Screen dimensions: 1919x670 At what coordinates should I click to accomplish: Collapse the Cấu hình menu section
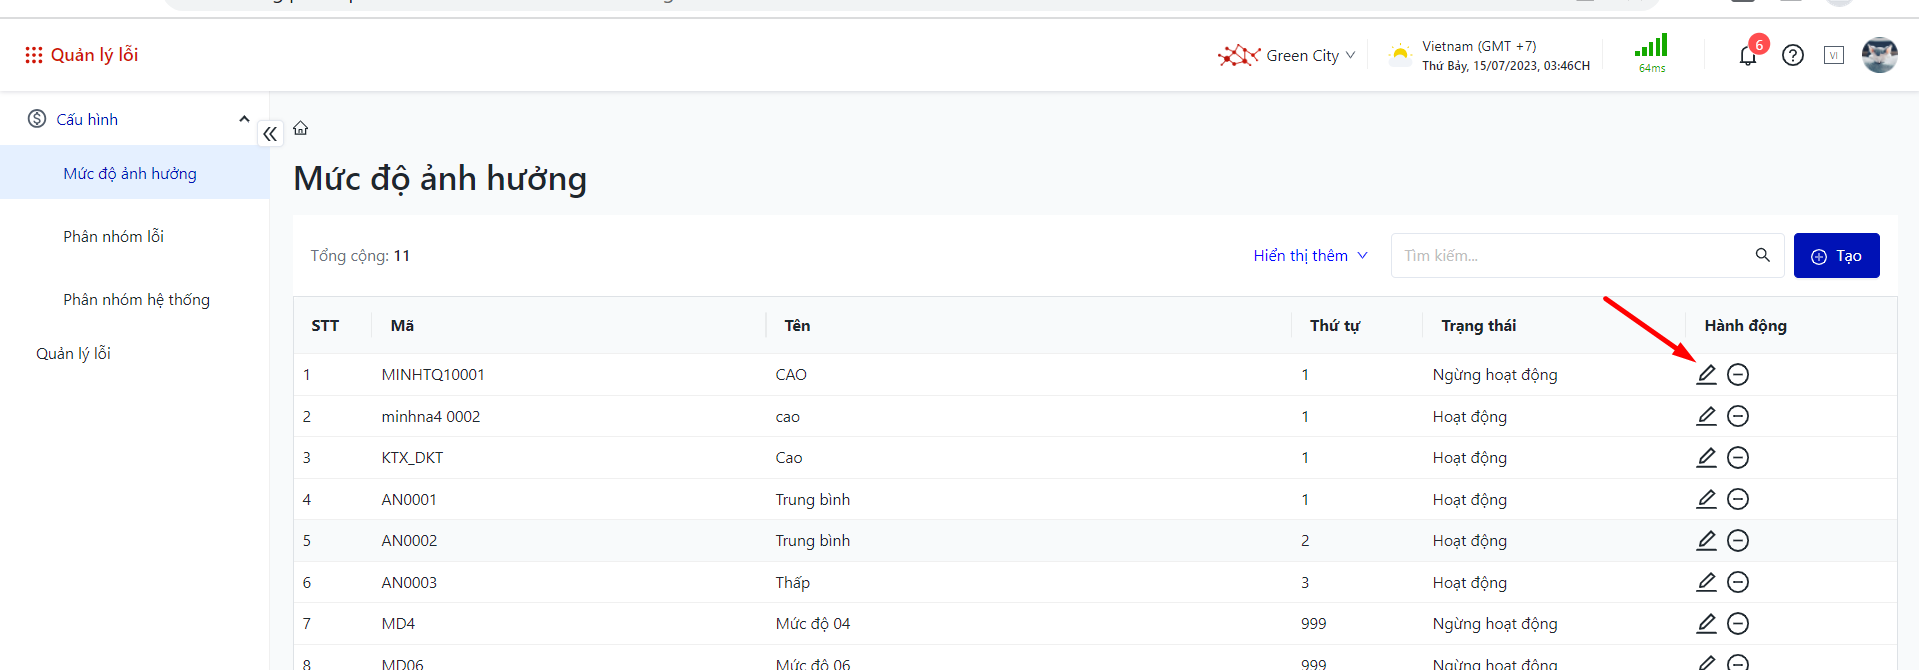pyautogui.click(x=244, y=119)
